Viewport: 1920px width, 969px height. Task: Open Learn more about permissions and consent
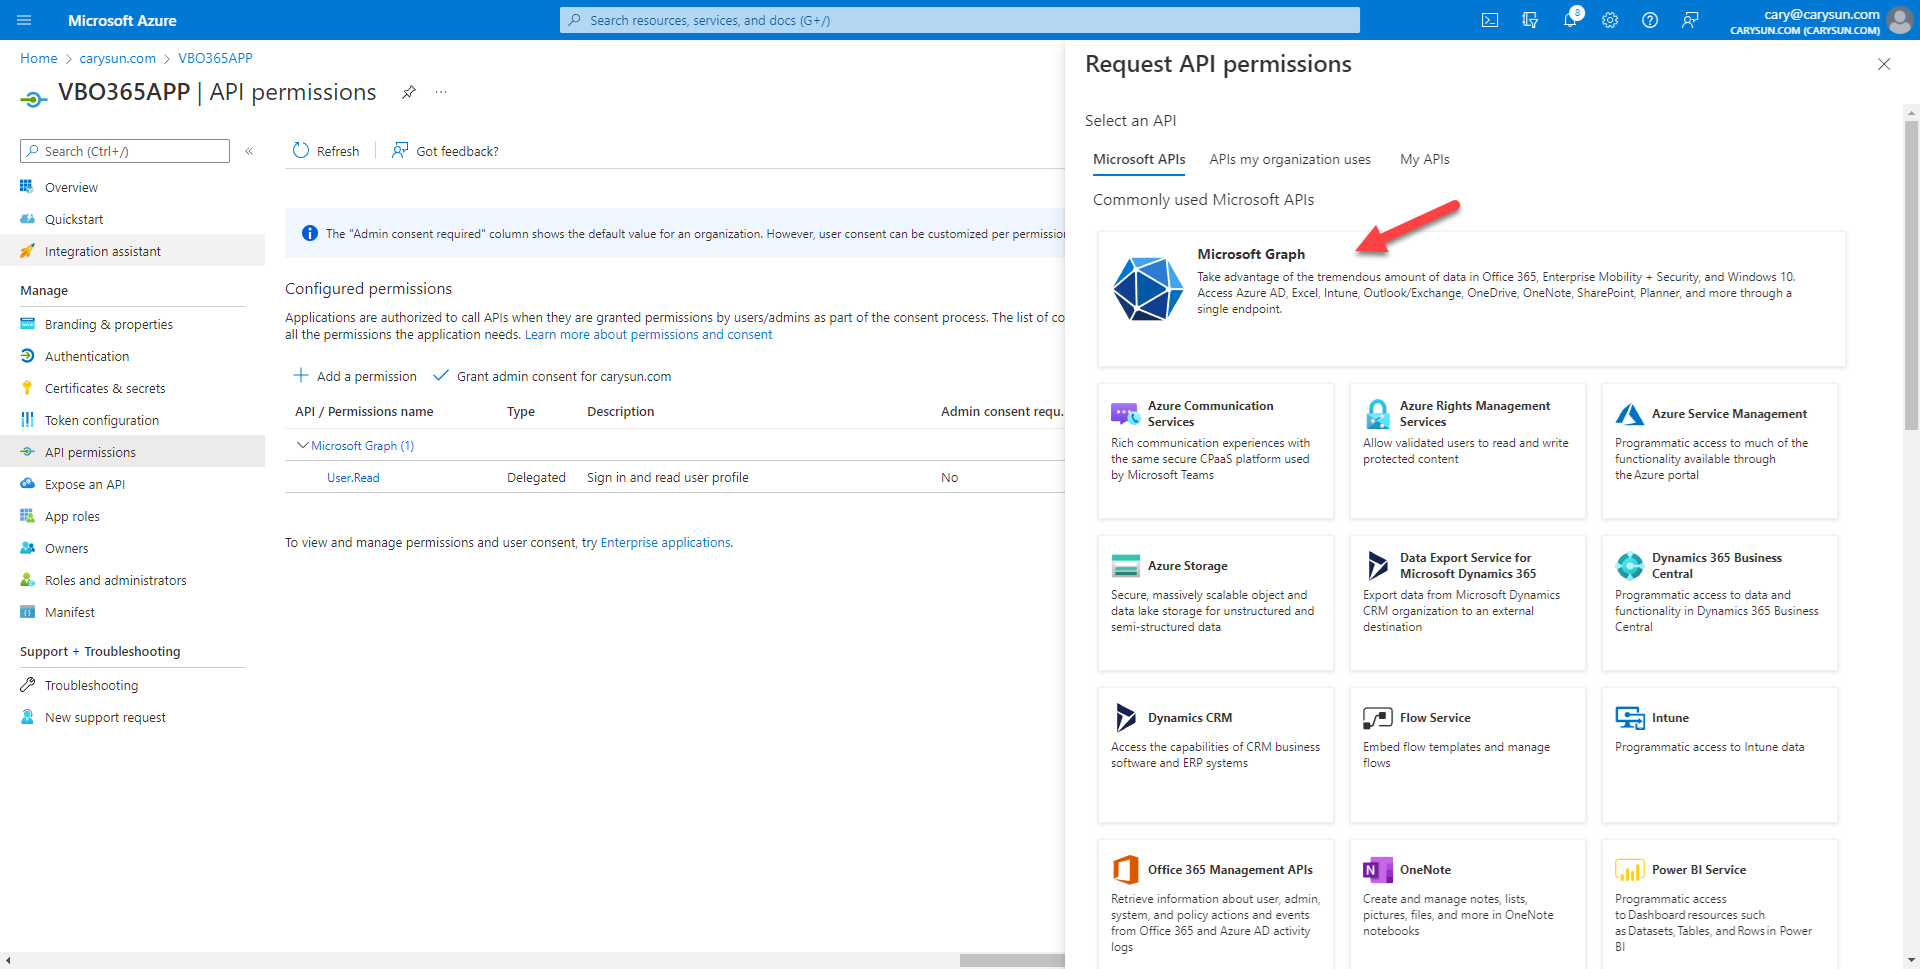(648, 334)
